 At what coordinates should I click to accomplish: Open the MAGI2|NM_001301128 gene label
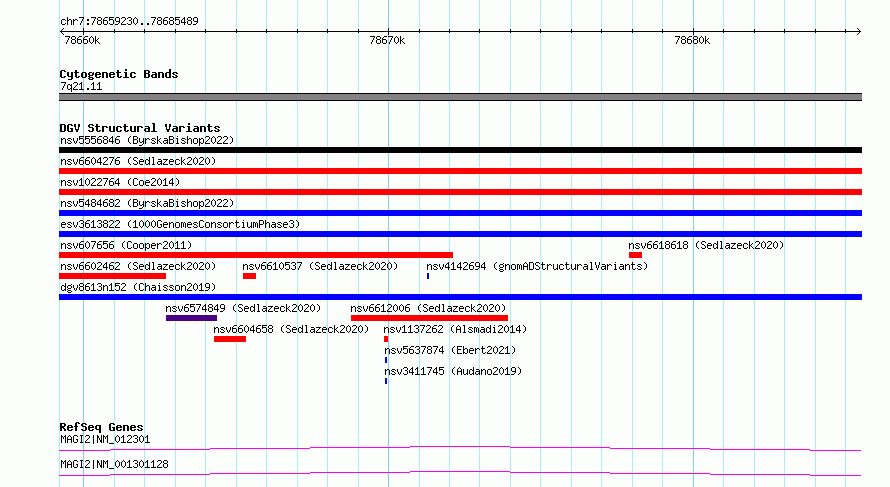click(114, 464)
